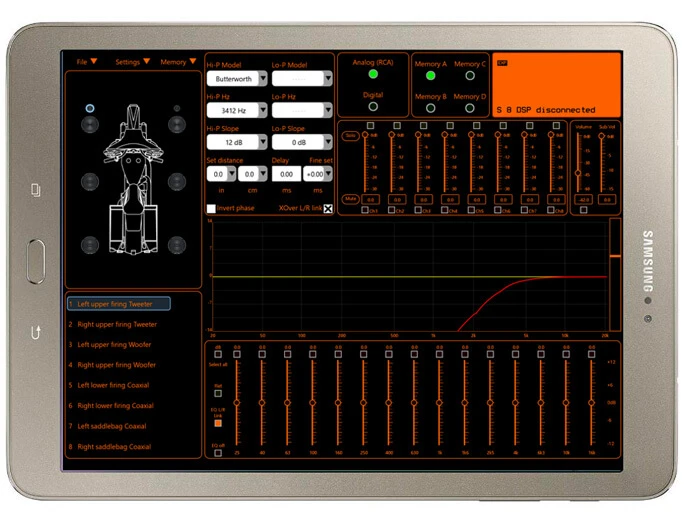Image resolution: width=686 pixels, height=518 pixels.
Task: Open the File menu
Action: (87, 62)
